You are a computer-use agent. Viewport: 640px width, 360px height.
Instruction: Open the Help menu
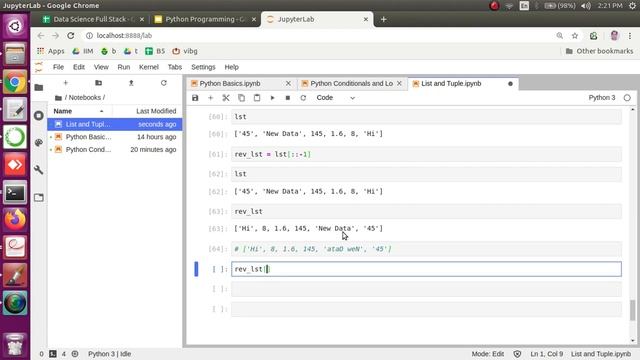231,67
